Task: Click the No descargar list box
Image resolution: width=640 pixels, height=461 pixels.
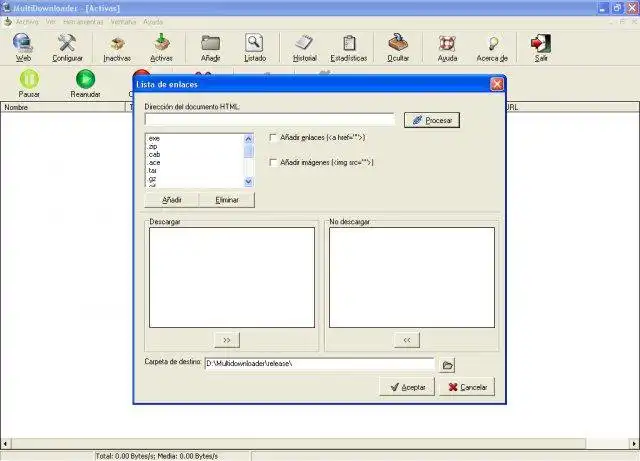Action: [412, 277]
